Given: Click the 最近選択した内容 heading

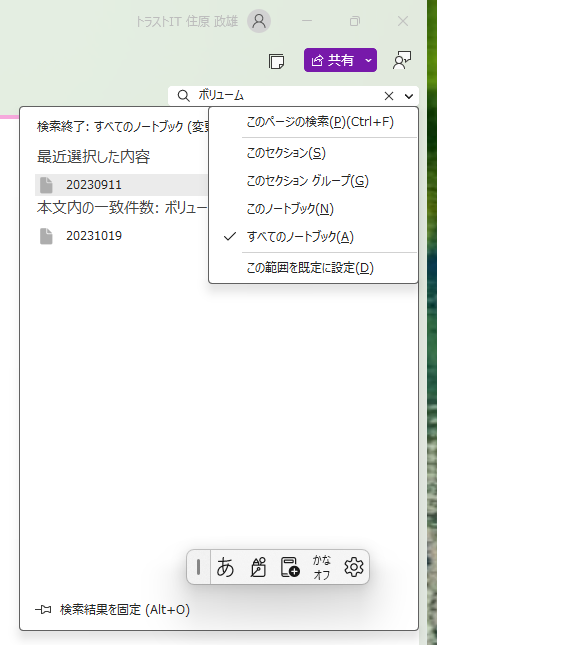Looking at the screenshot, I should (93, 157).
